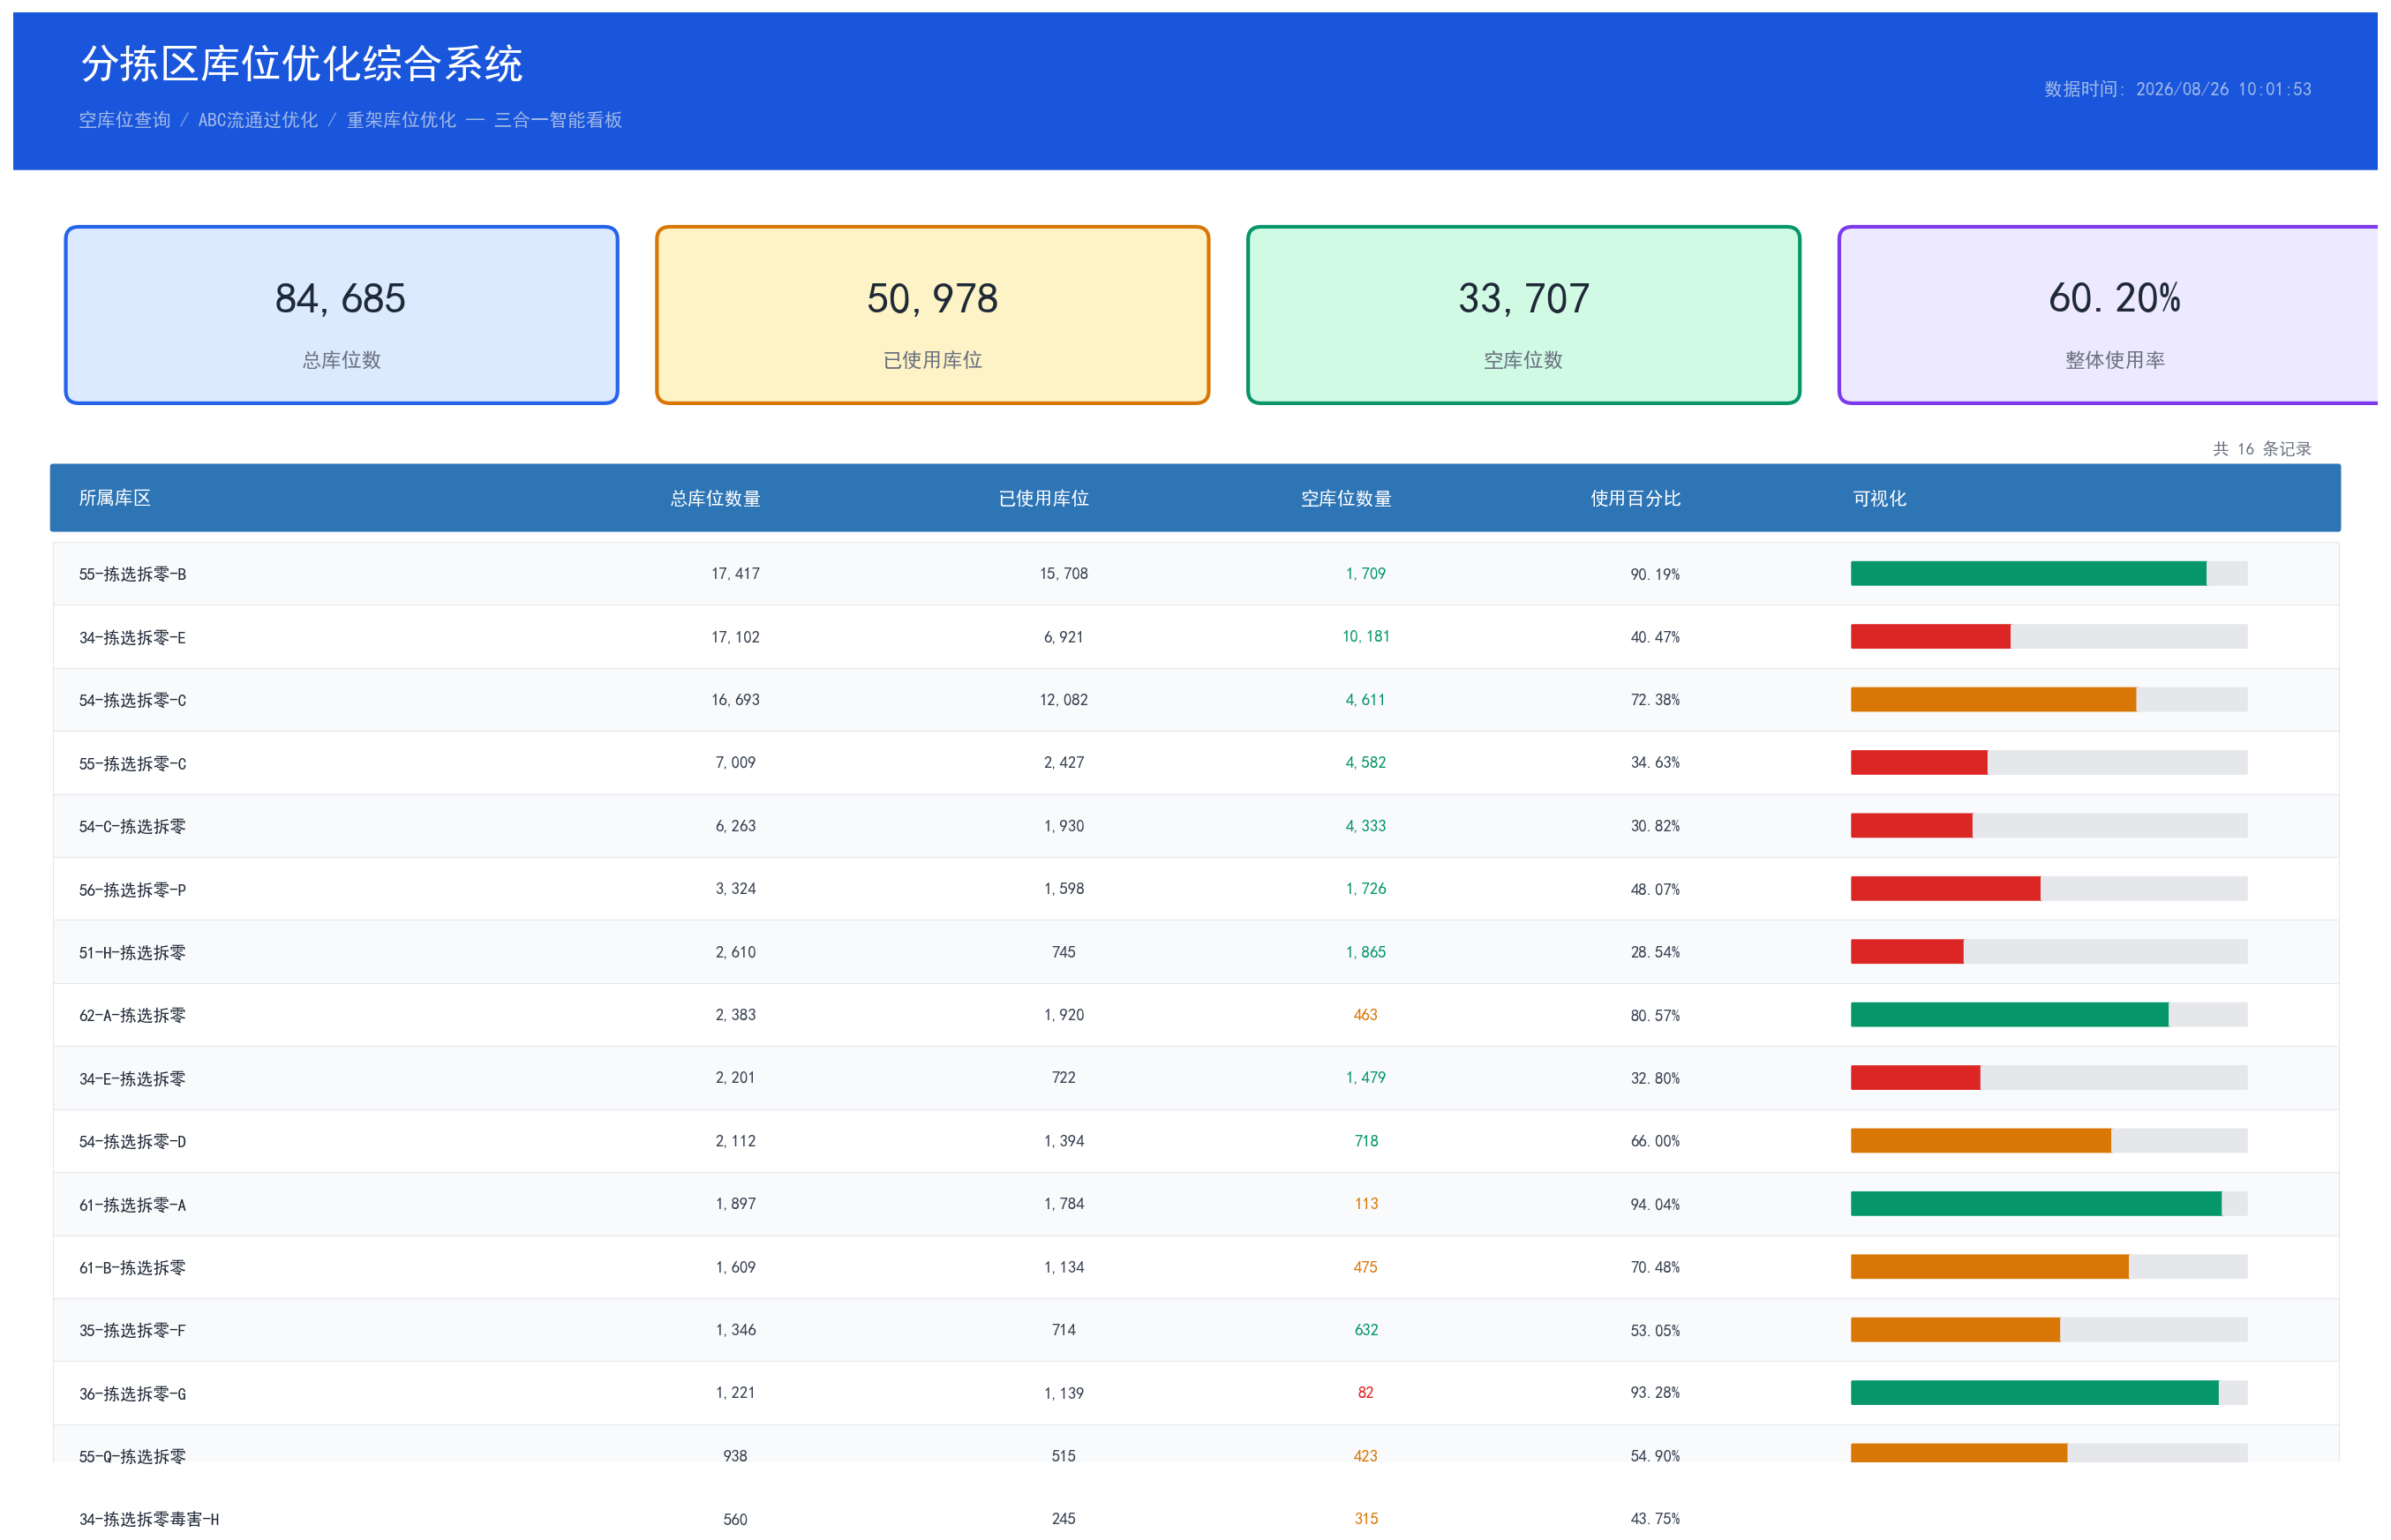Click the usage bar for 36-拣选拆零-G
The image size is (2391, 1540).
pyautogui.click(x=2048, y=1393)
